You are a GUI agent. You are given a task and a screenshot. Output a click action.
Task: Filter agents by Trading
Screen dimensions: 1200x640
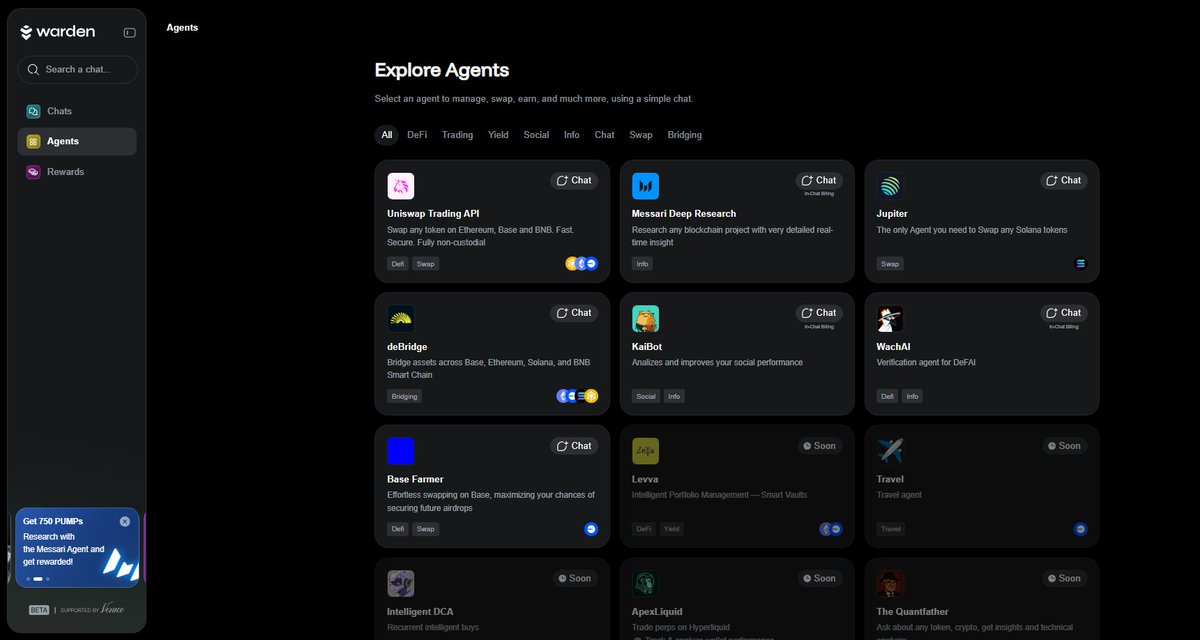click(458, 135)
